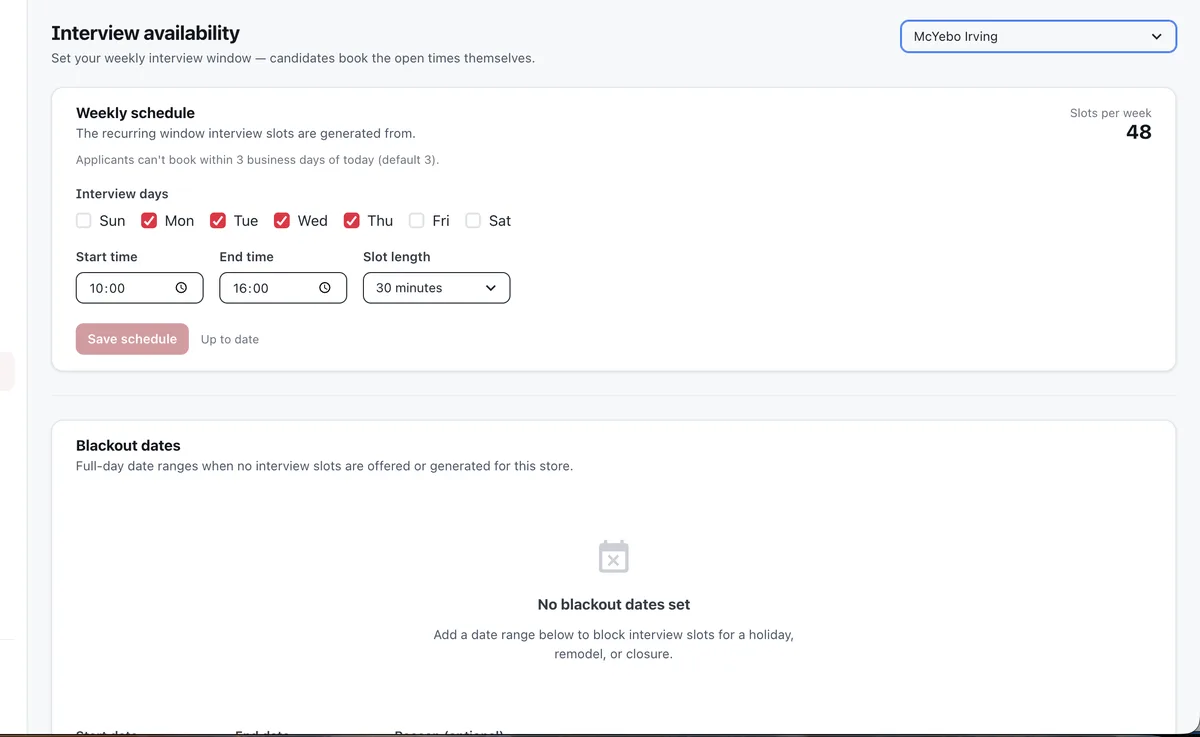Click the End time input showing 16:00
Viewport: 1200px width, 737px height.
(283, 288)
